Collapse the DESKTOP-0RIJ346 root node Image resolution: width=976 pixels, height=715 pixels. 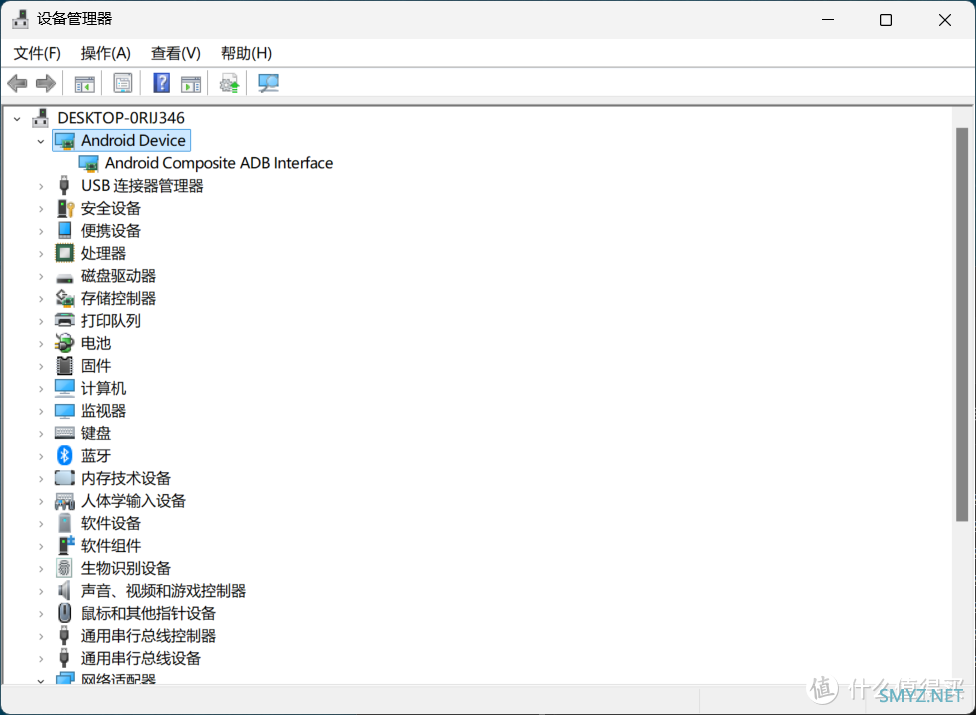(17, 118)
